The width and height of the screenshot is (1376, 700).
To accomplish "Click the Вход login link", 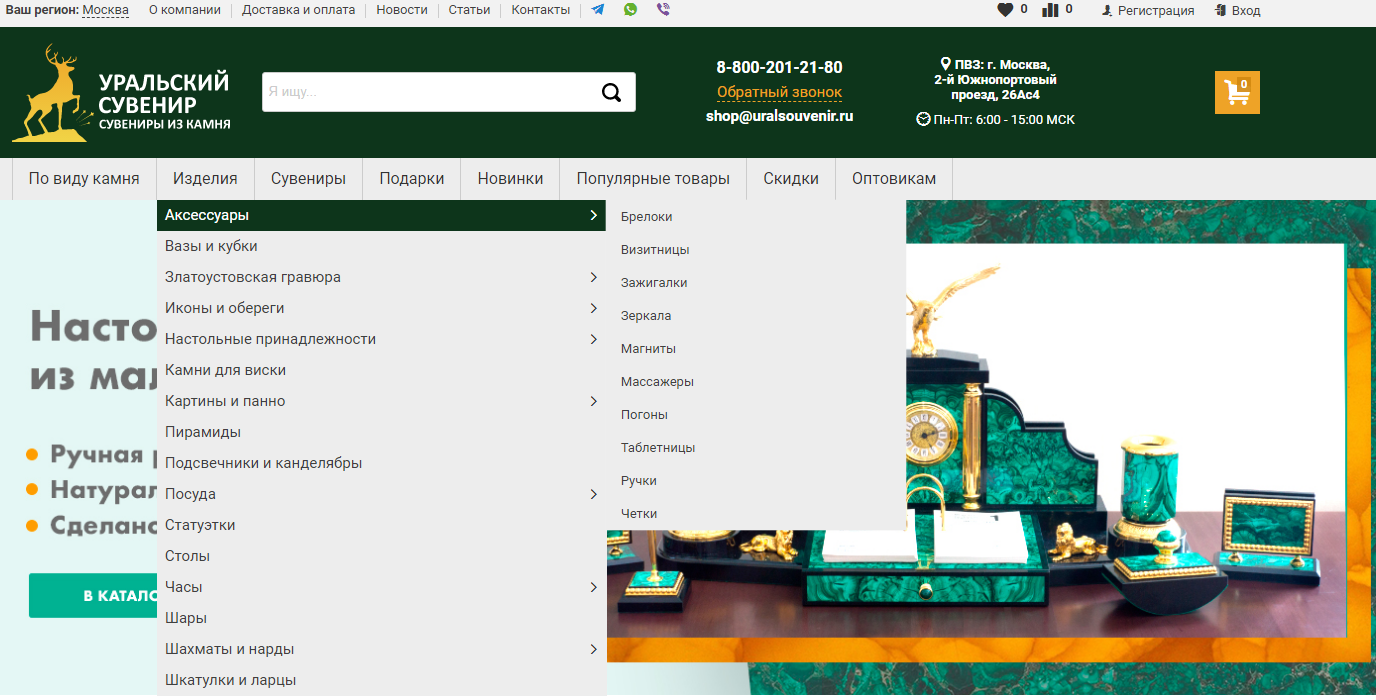I will pos(1245,11).
